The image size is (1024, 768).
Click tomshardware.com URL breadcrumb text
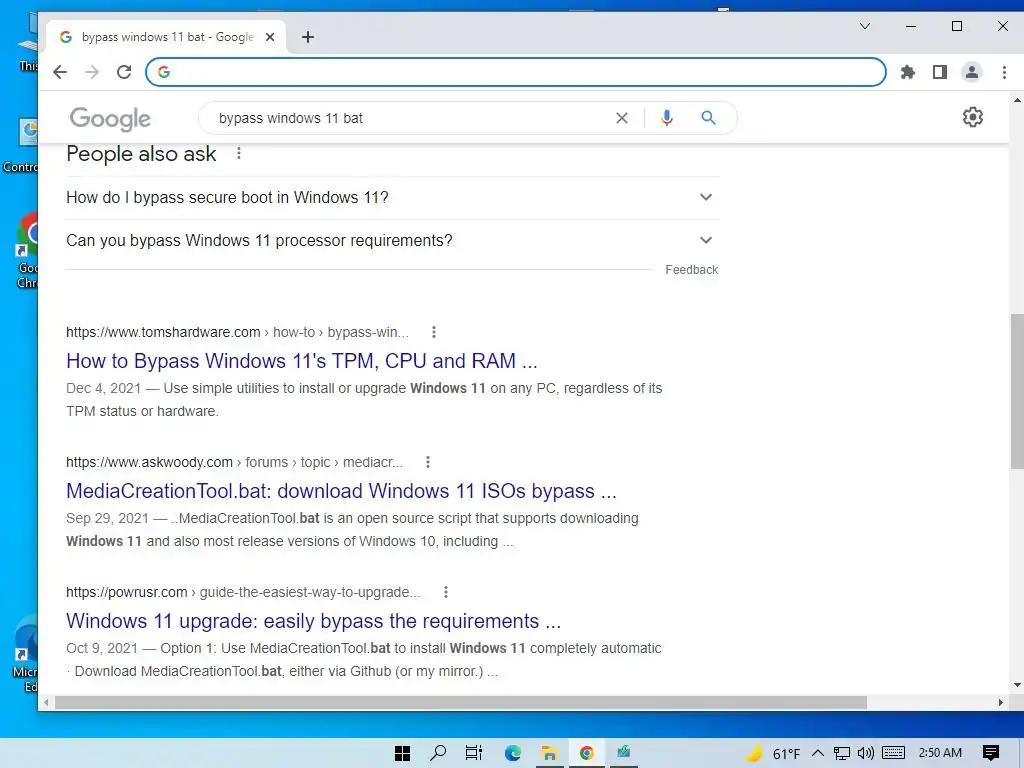point(237,332)
